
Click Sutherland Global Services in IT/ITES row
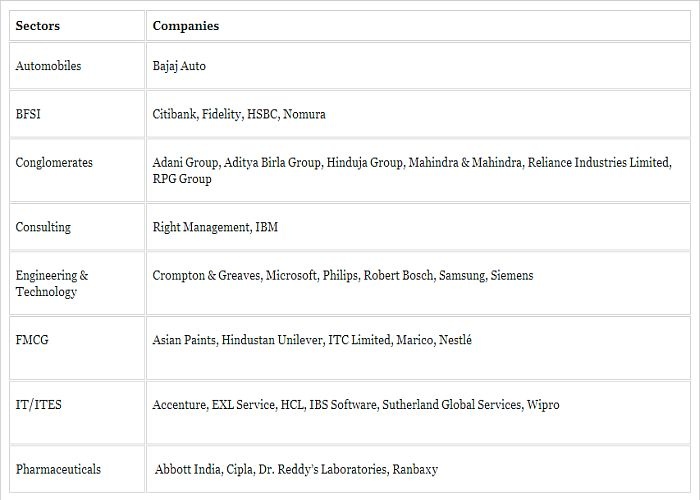(x=452, y=404)
